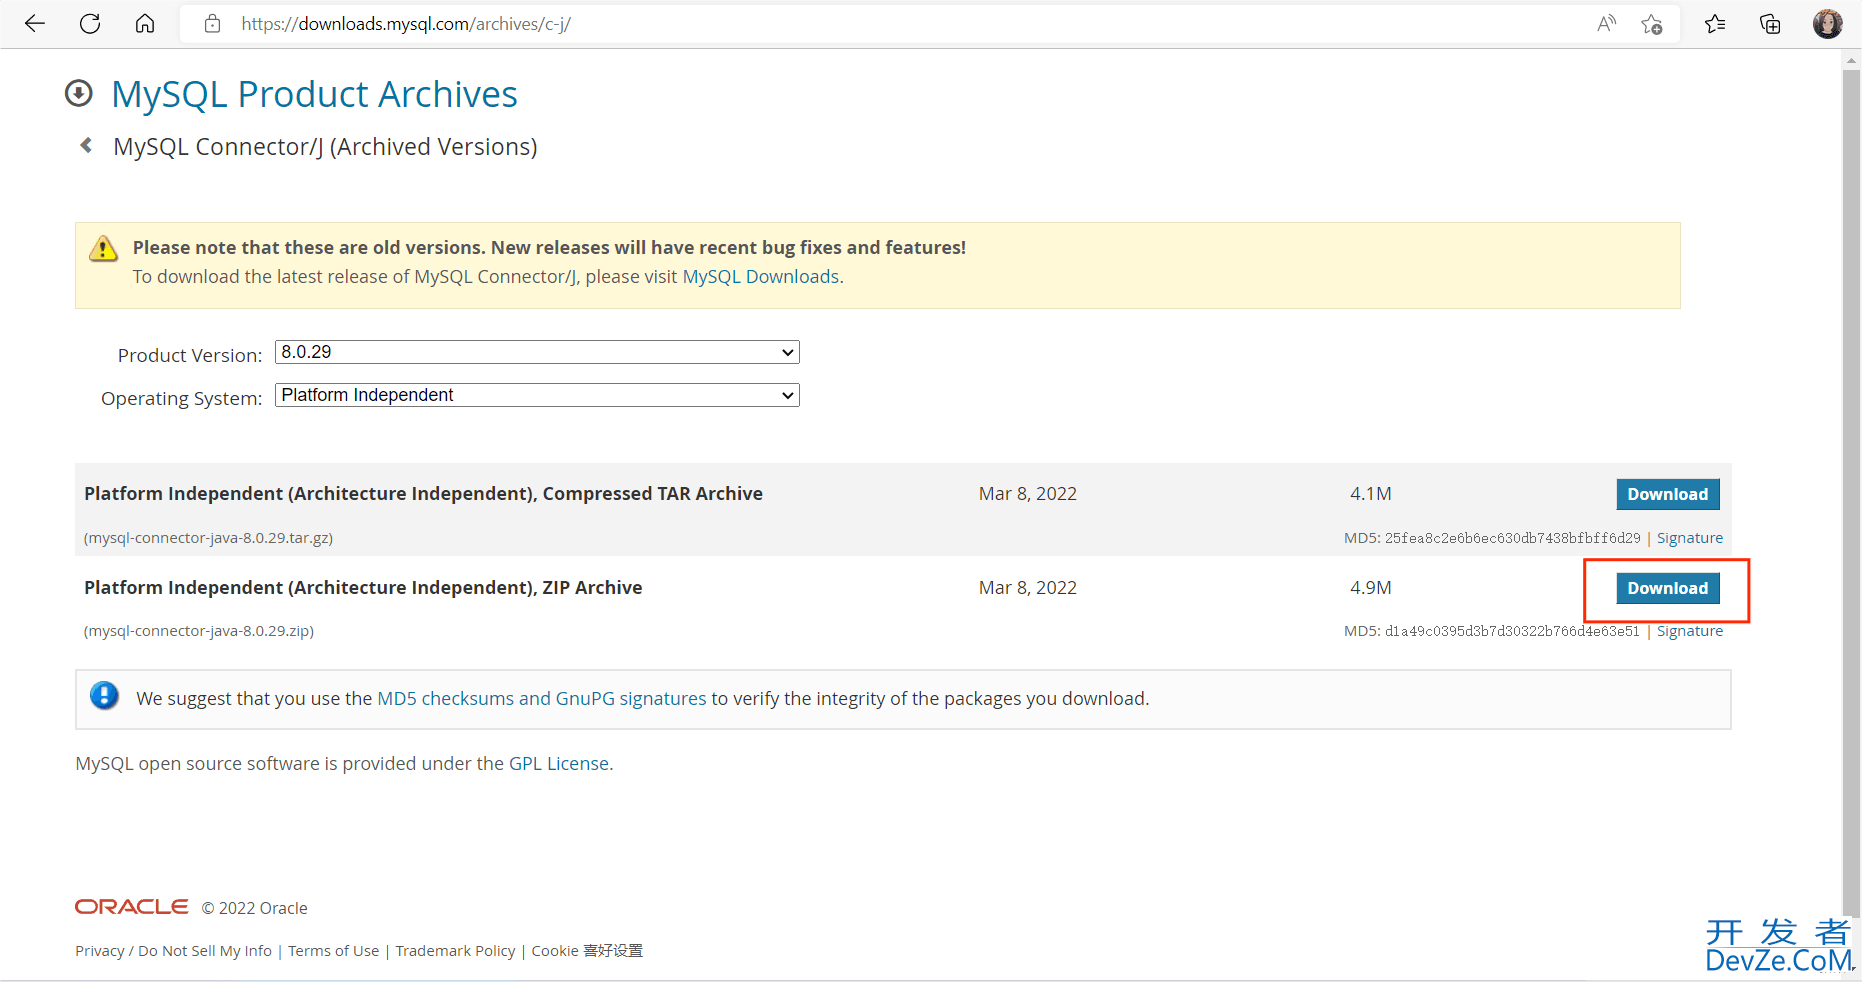
Task: Open Read Aloud icon in address bar
Action: 1606,24
